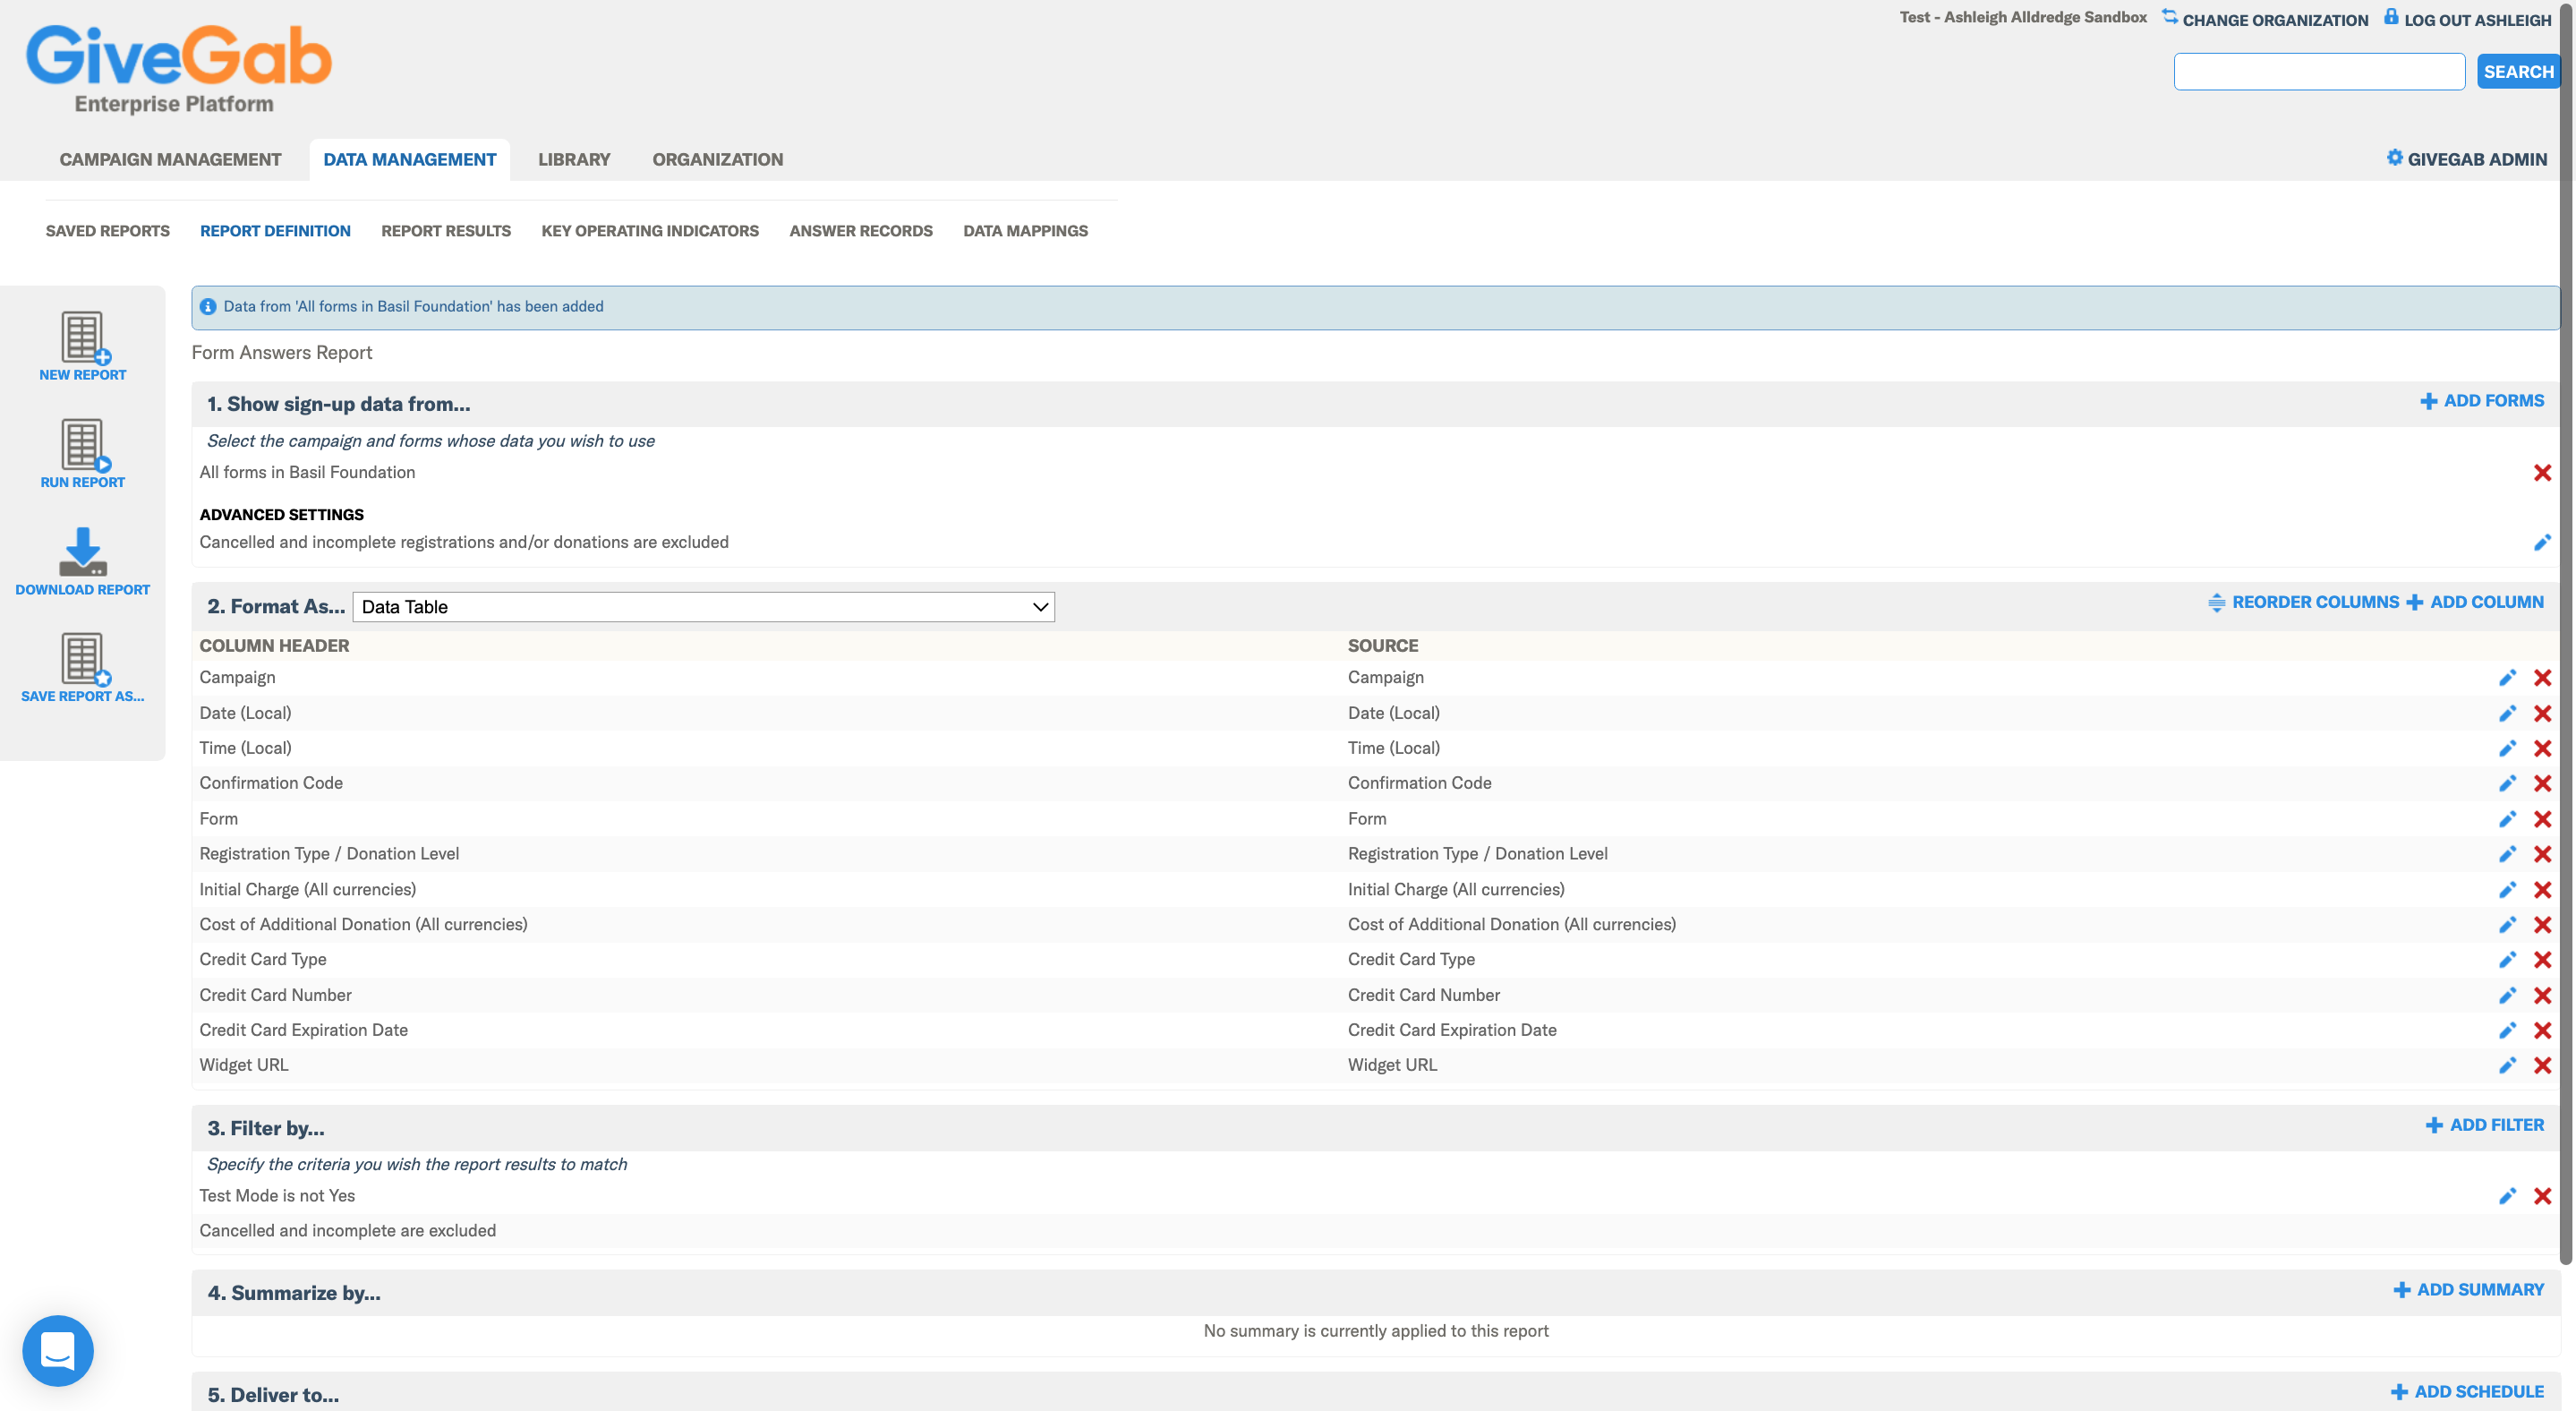Click Reorder Columns
2576x1411 pixels.
(x=2303, y=603)
